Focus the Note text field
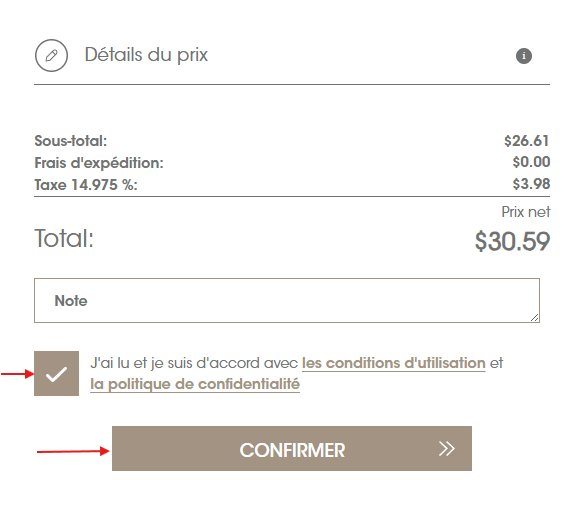Viewport: 580px width, 517px height. [x=287, y=301]
